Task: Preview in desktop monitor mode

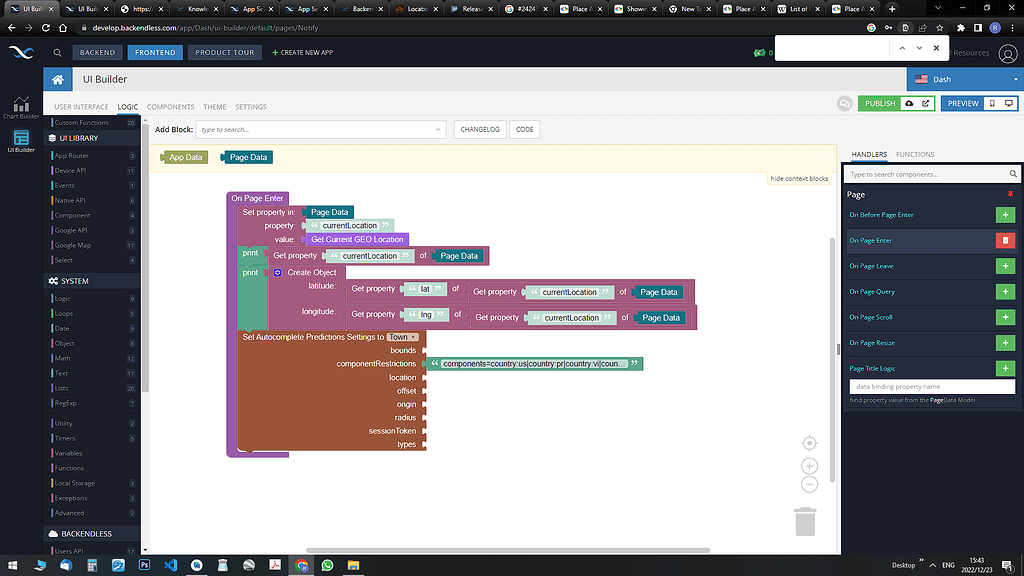Action: pyautogui.click(x=1009, y=103)
